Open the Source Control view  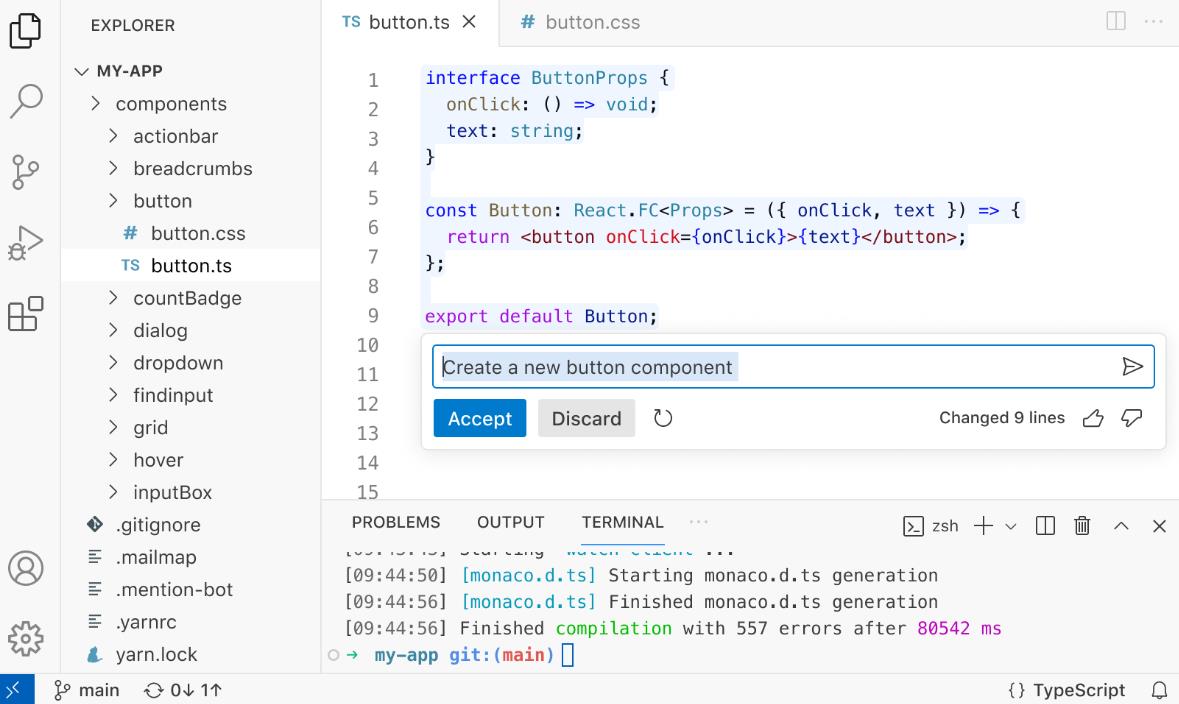tap(26, 172)
